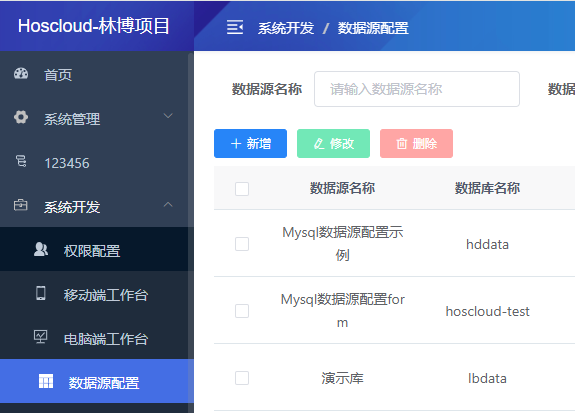This screenshot has width=575, height=413.
Task: Click the phone icon beside 移动端工作台
Action: [x=41, y=293]
